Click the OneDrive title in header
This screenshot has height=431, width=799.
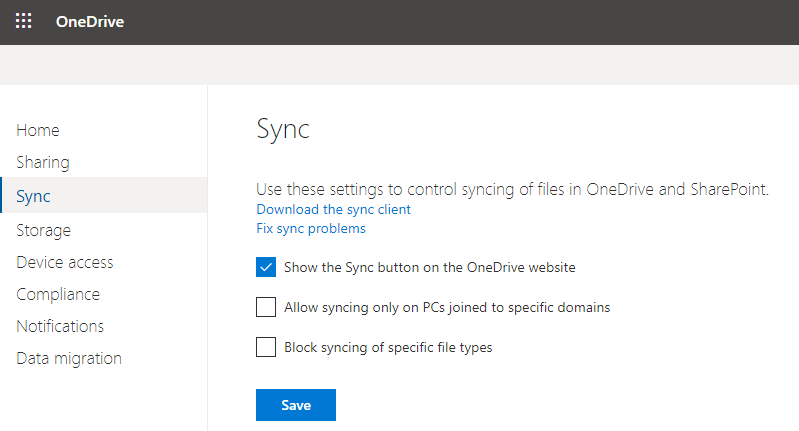coord(90,21)
